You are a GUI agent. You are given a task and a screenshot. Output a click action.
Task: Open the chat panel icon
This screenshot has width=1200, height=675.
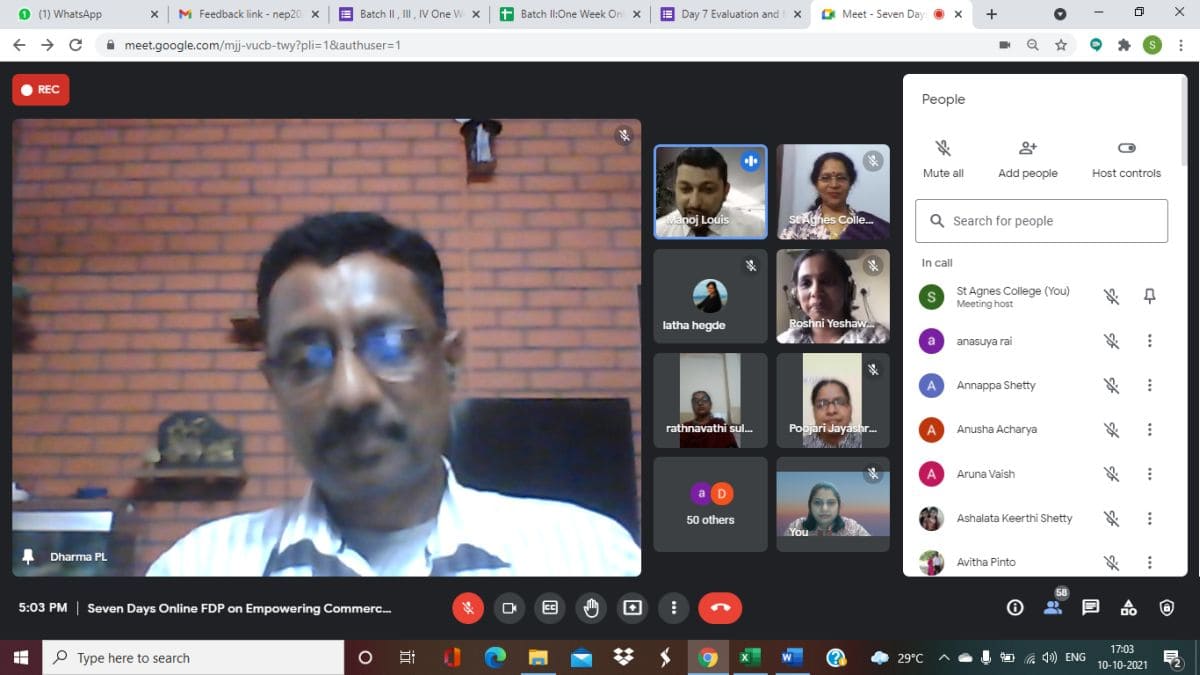(1091, 607)
